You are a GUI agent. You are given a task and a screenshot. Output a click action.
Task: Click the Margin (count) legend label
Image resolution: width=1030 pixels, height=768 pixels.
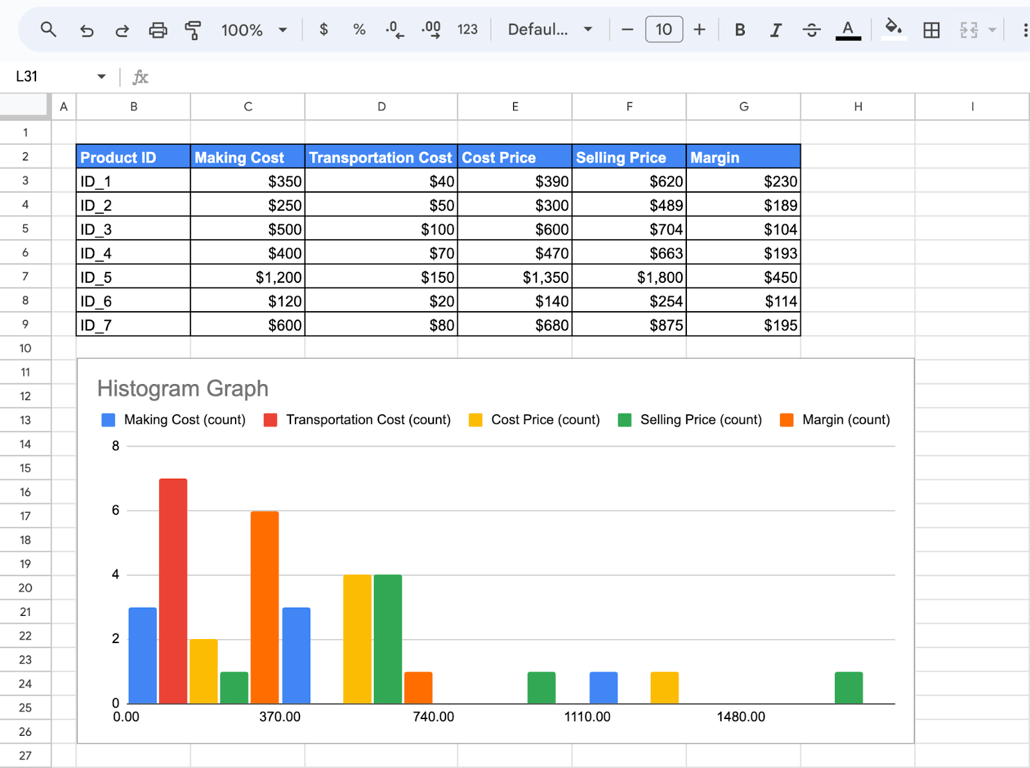(x=846, y=420)
